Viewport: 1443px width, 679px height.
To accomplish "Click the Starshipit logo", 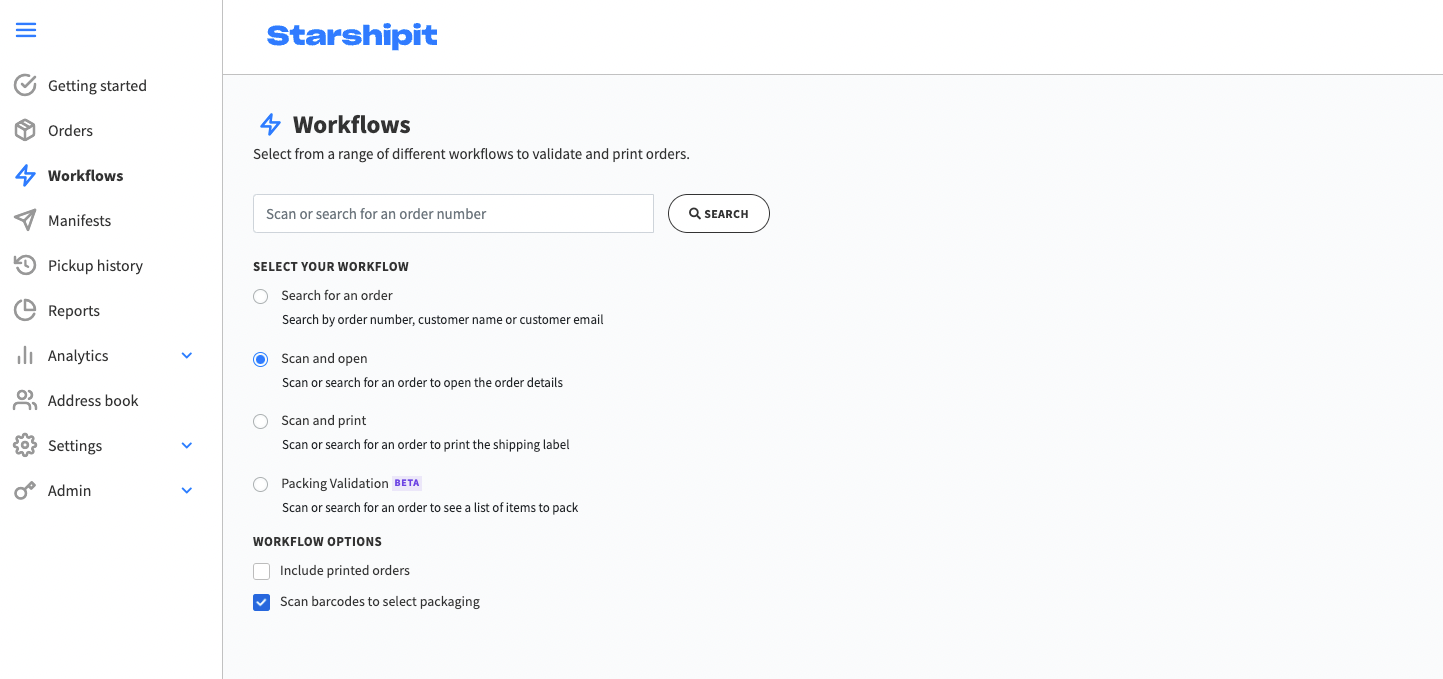I will tap(352, 36).
